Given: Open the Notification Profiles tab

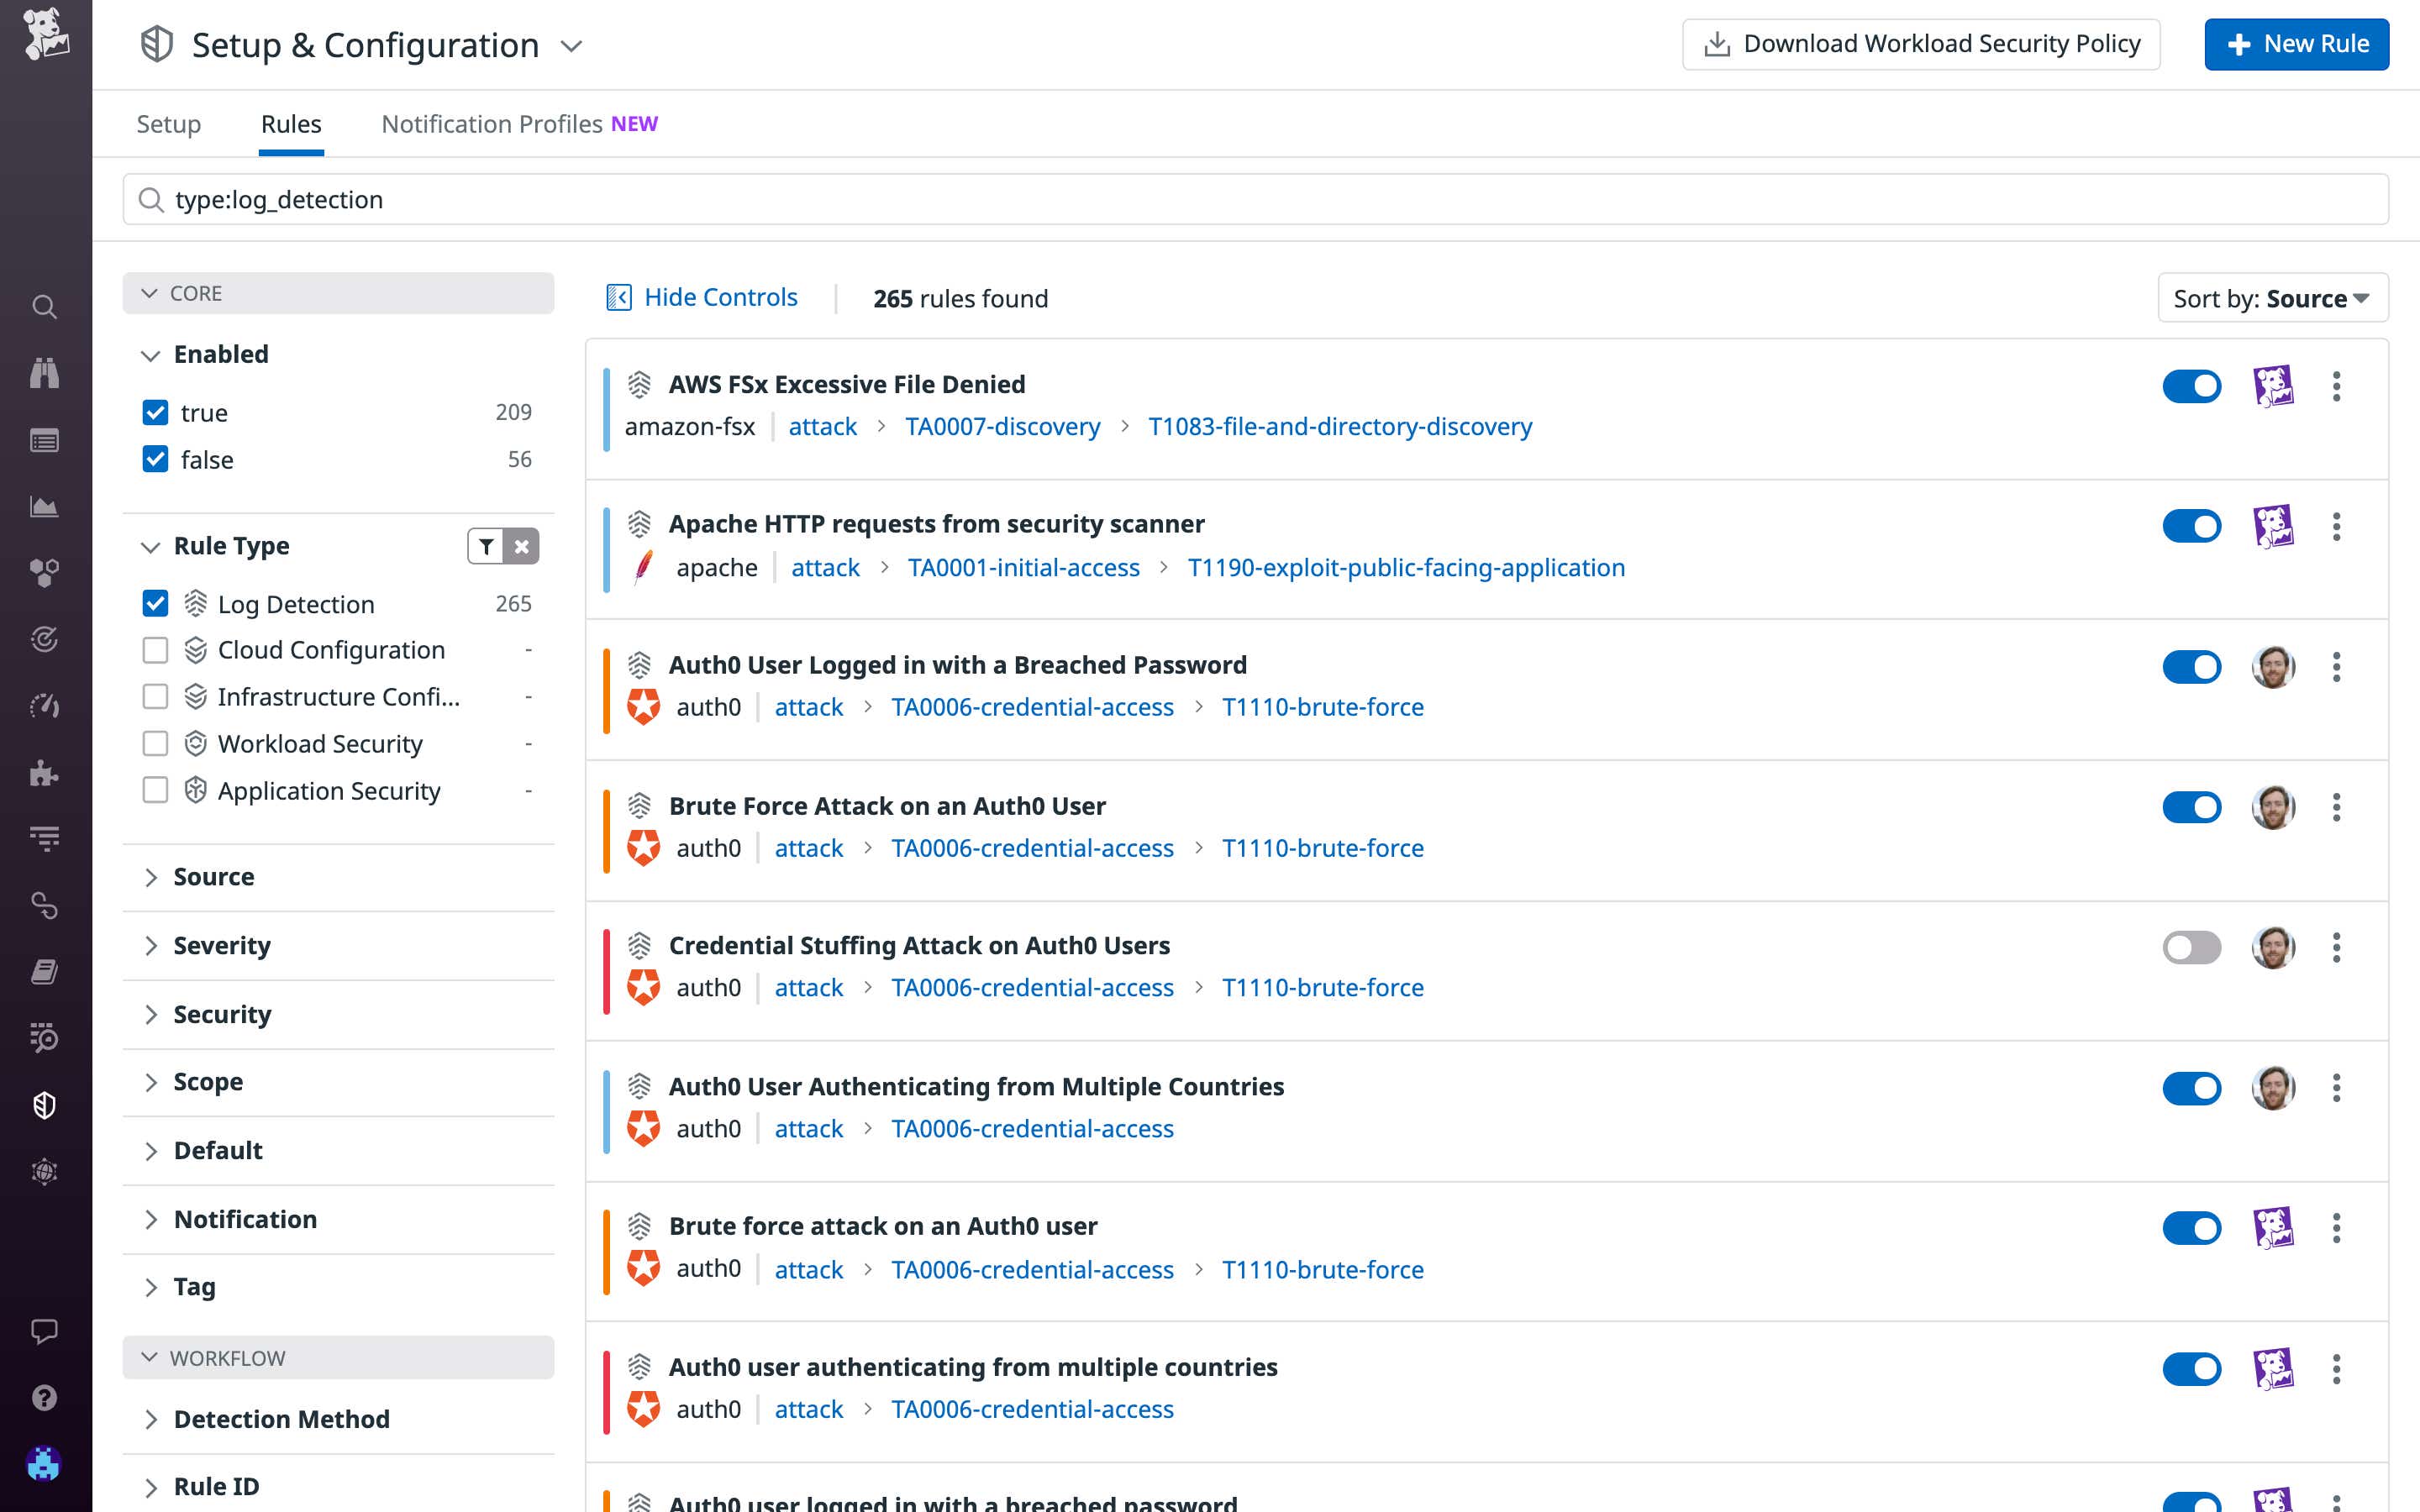Looking at the screenshot, I should pyautogui.click(x=520, y=124).
